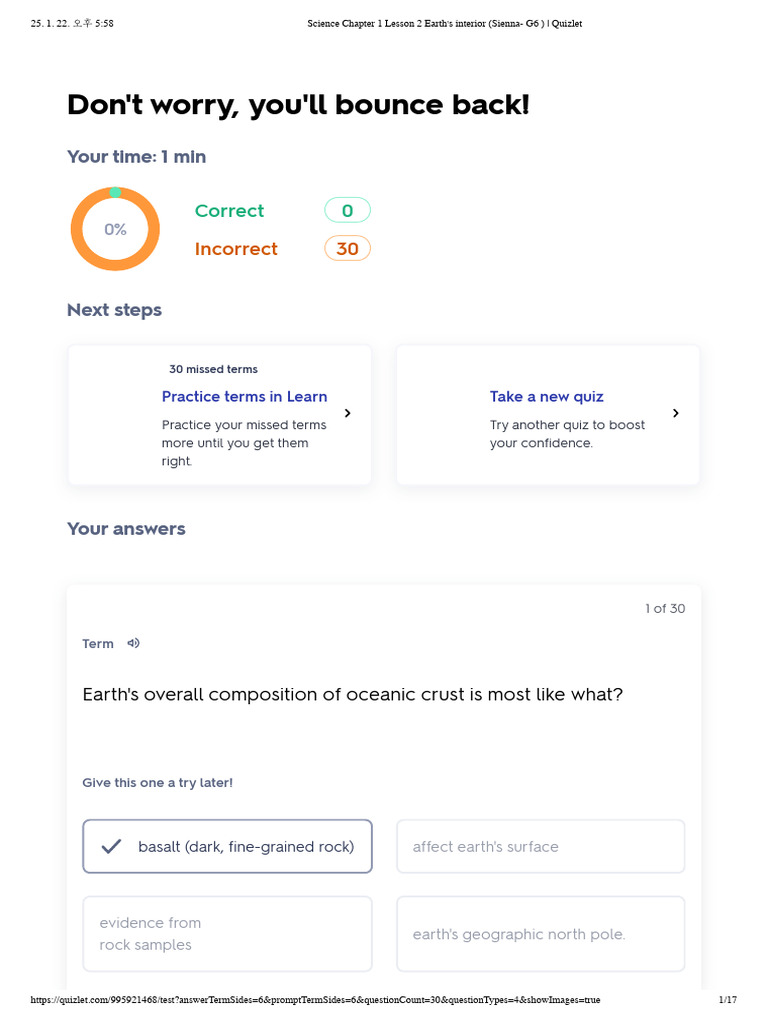The height and width of the screenshot is (1024, 768).
Task: Click the Correct count badge showing 0
Action: click(347, 210)
